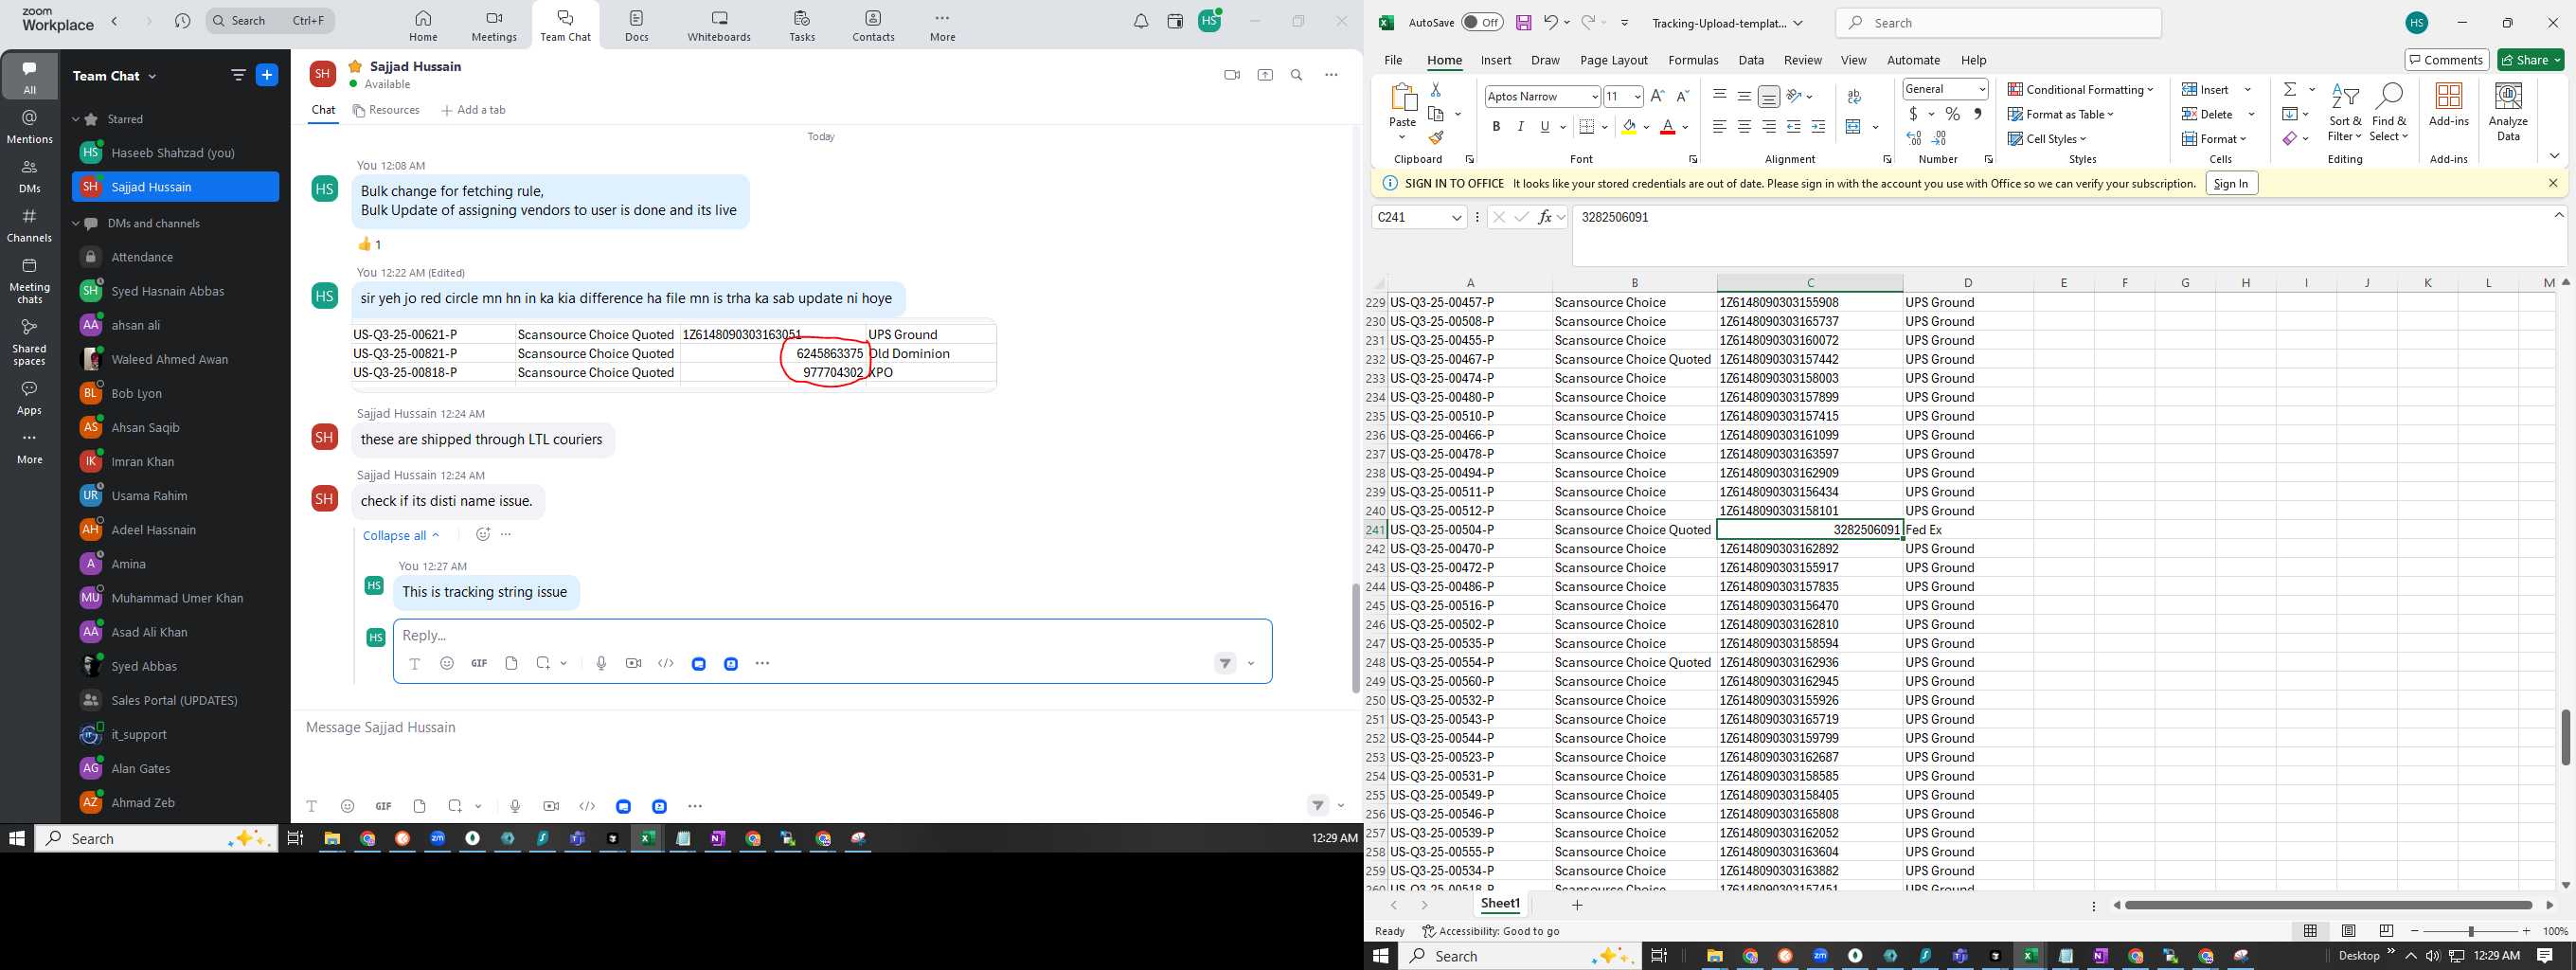2576x970 pixels.
Task: Click Add a tab in chat header
Action: pos(474,110)
